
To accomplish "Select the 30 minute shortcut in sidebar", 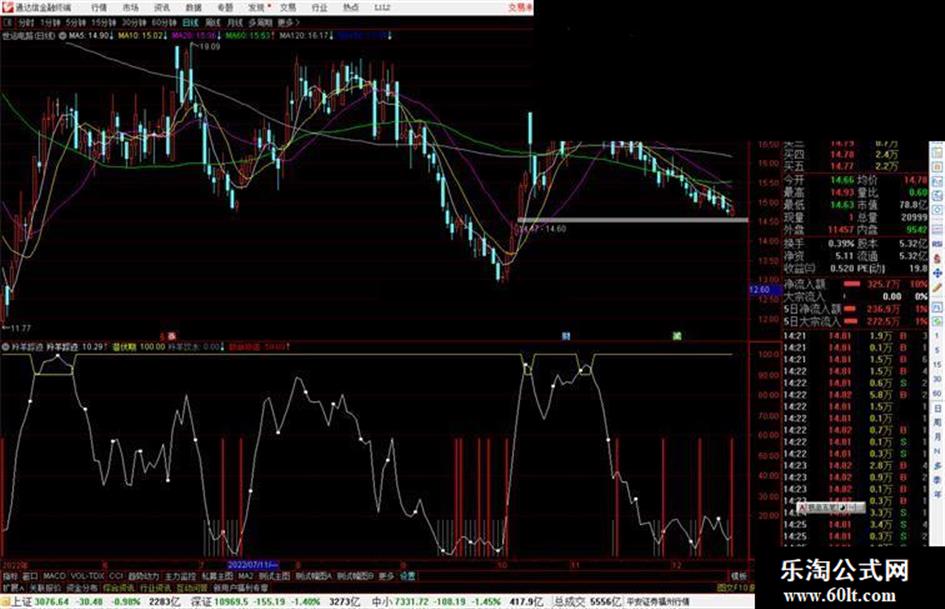I will click(x=937, y=379).
